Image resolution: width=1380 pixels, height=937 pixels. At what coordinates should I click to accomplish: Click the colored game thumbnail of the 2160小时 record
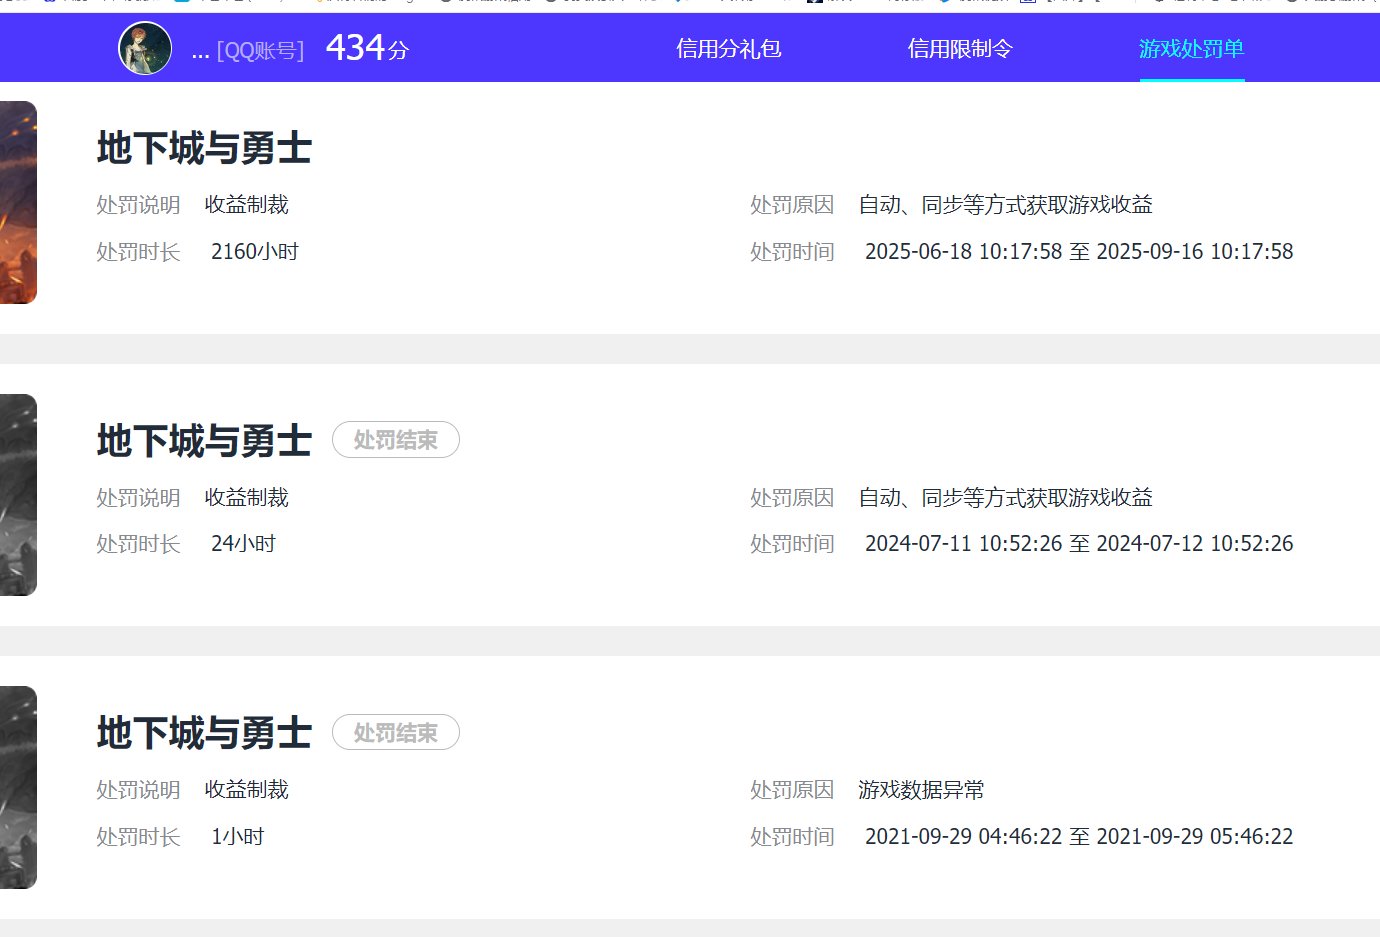[18, 202]
